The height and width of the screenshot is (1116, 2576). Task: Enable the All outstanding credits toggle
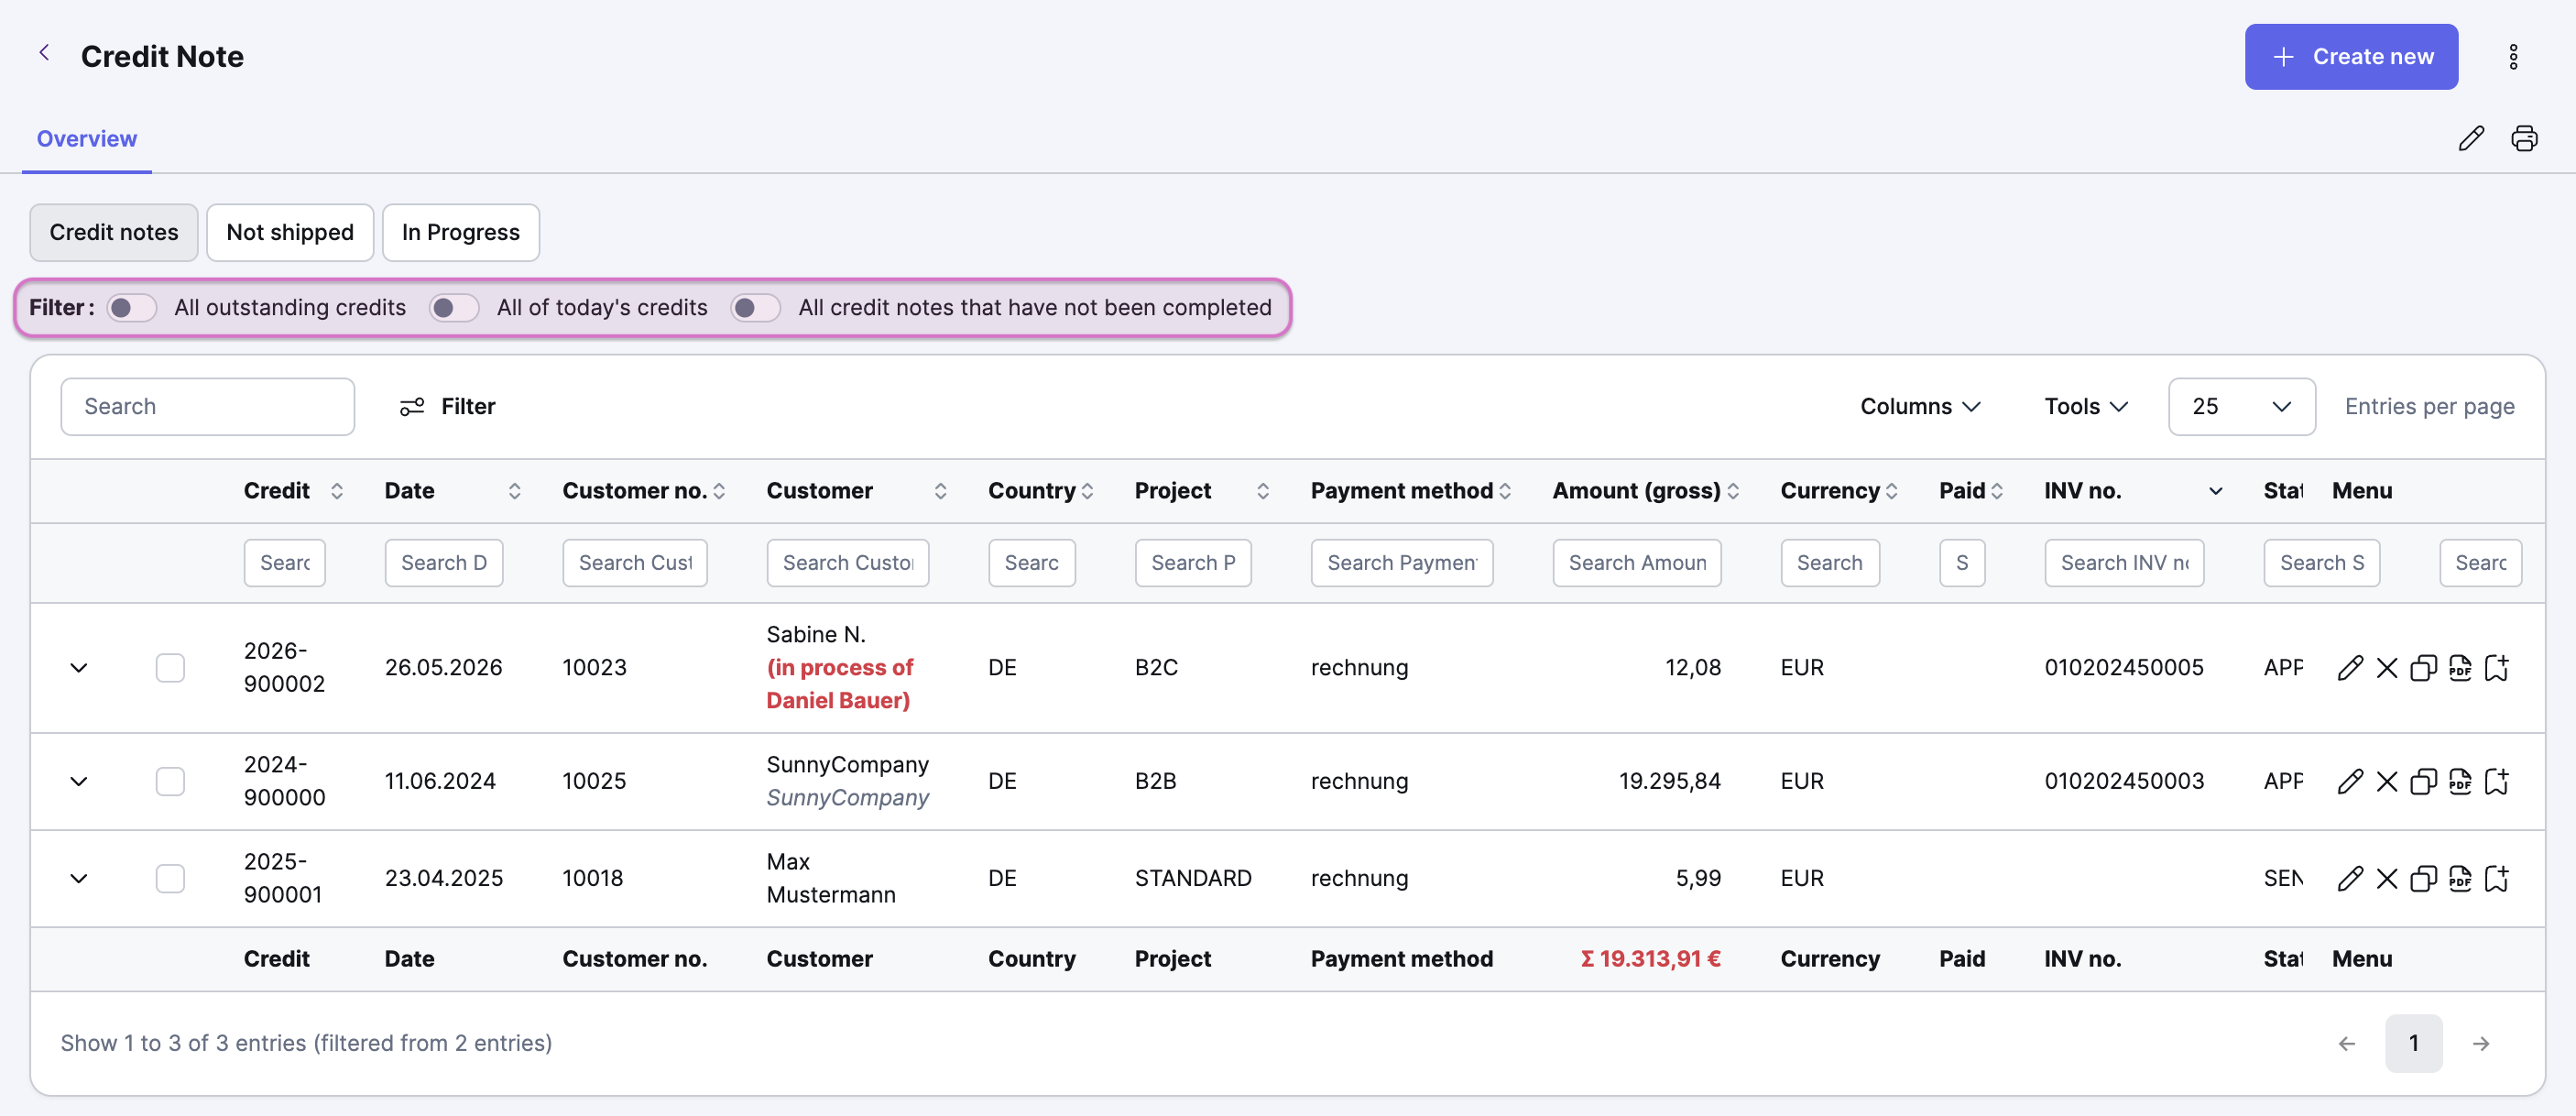click(x=132, y=308)
